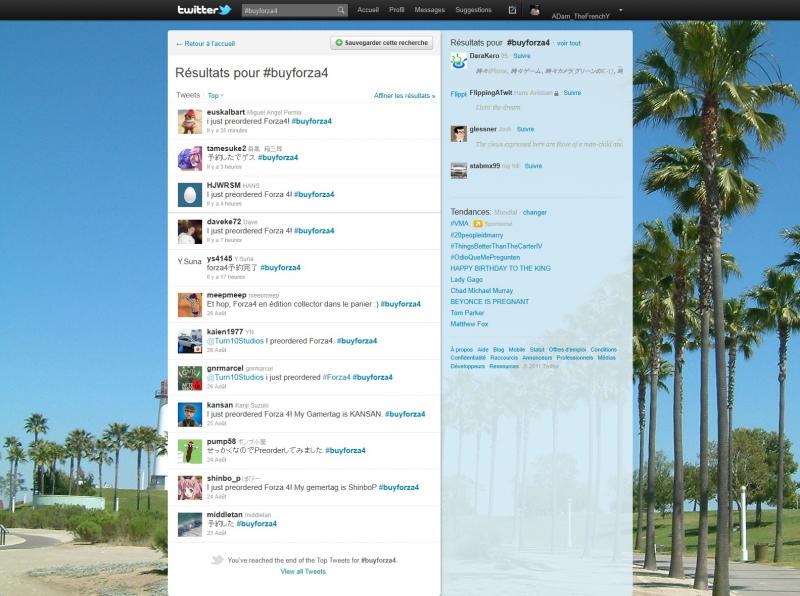The width and height of the screenshot is (800, 596).
Task: Open the Tom Parker trend
Action: [x=467, y=313]
